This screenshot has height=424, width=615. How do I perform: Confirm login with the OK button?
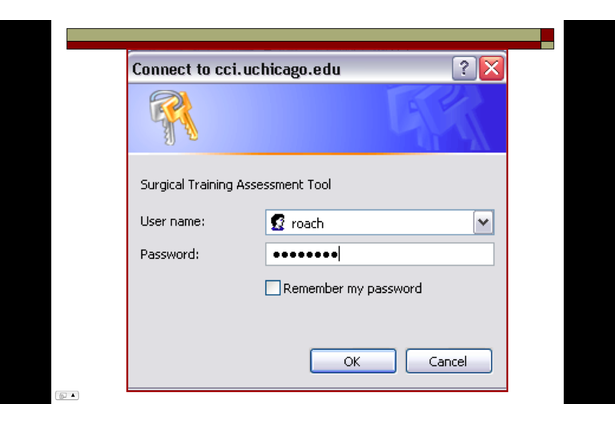(x=353, y=361)
